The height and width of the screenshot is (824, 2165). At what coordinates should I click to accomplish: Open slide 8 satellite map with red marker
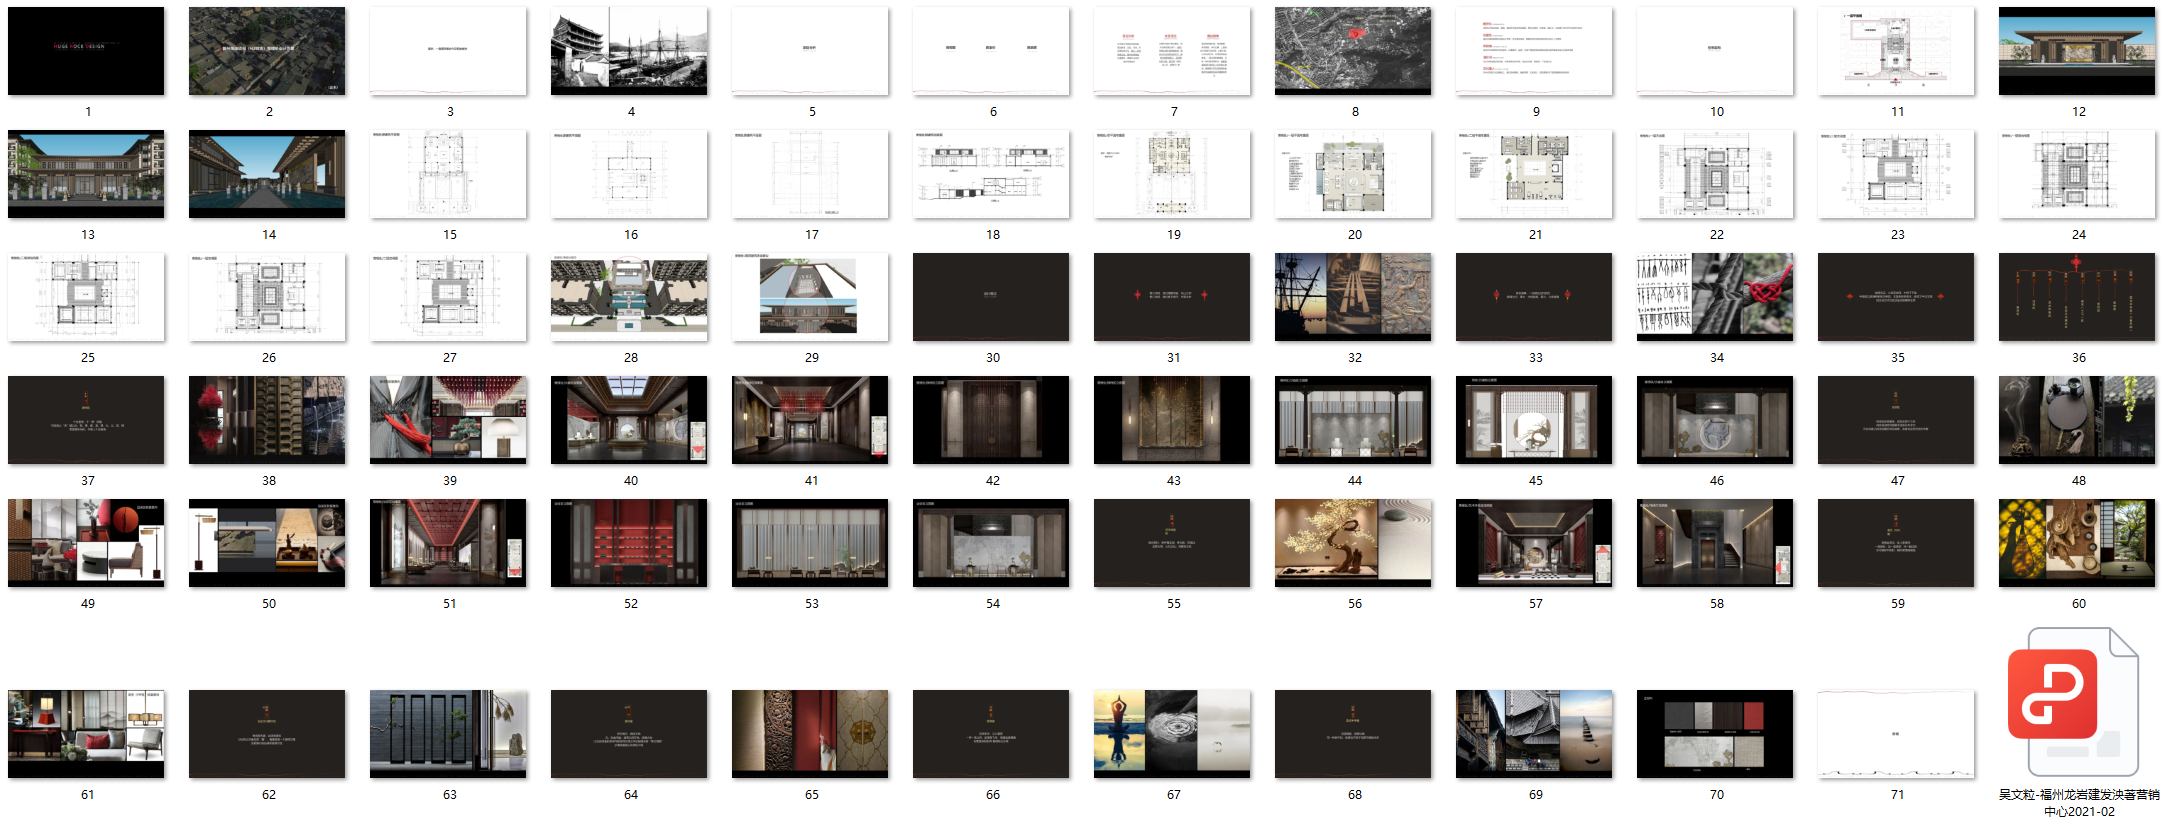tap(1353, 51)
